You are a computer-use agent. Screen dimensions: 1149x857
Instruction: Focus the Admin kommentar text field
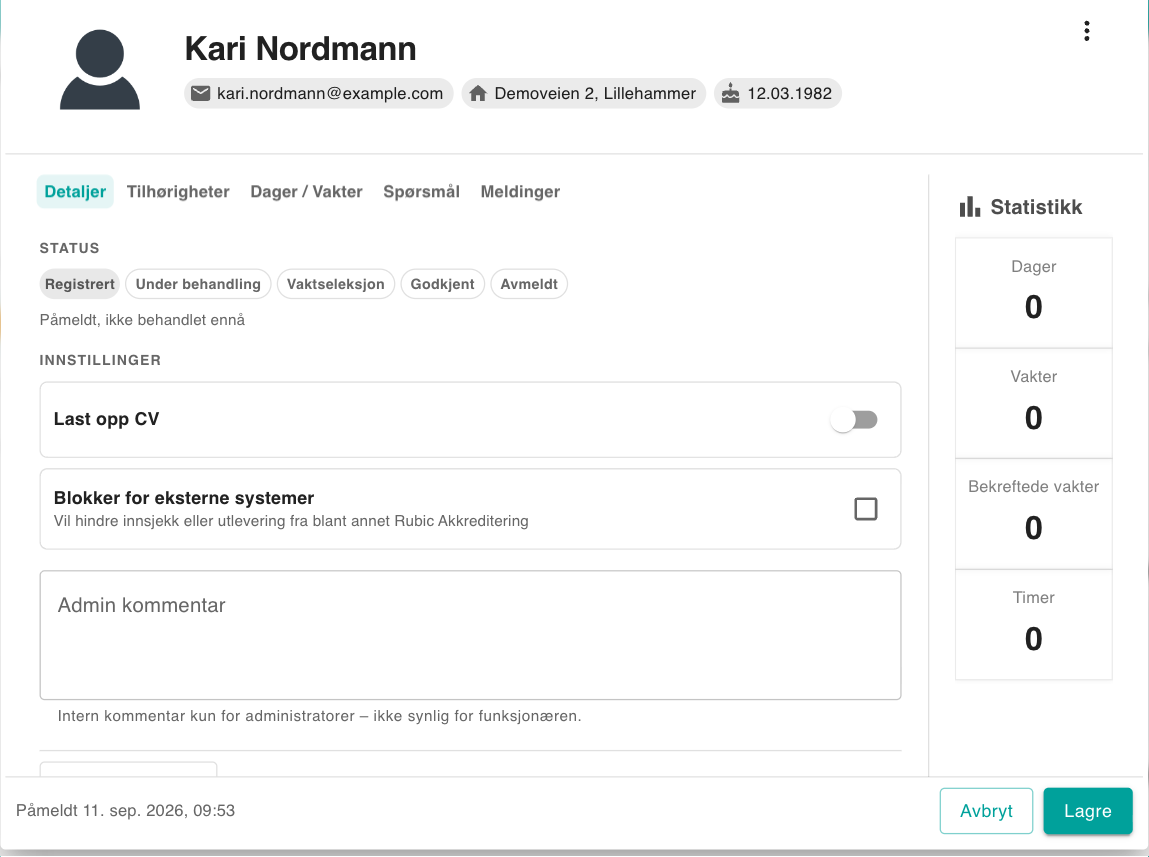click(x=470, y=635)
